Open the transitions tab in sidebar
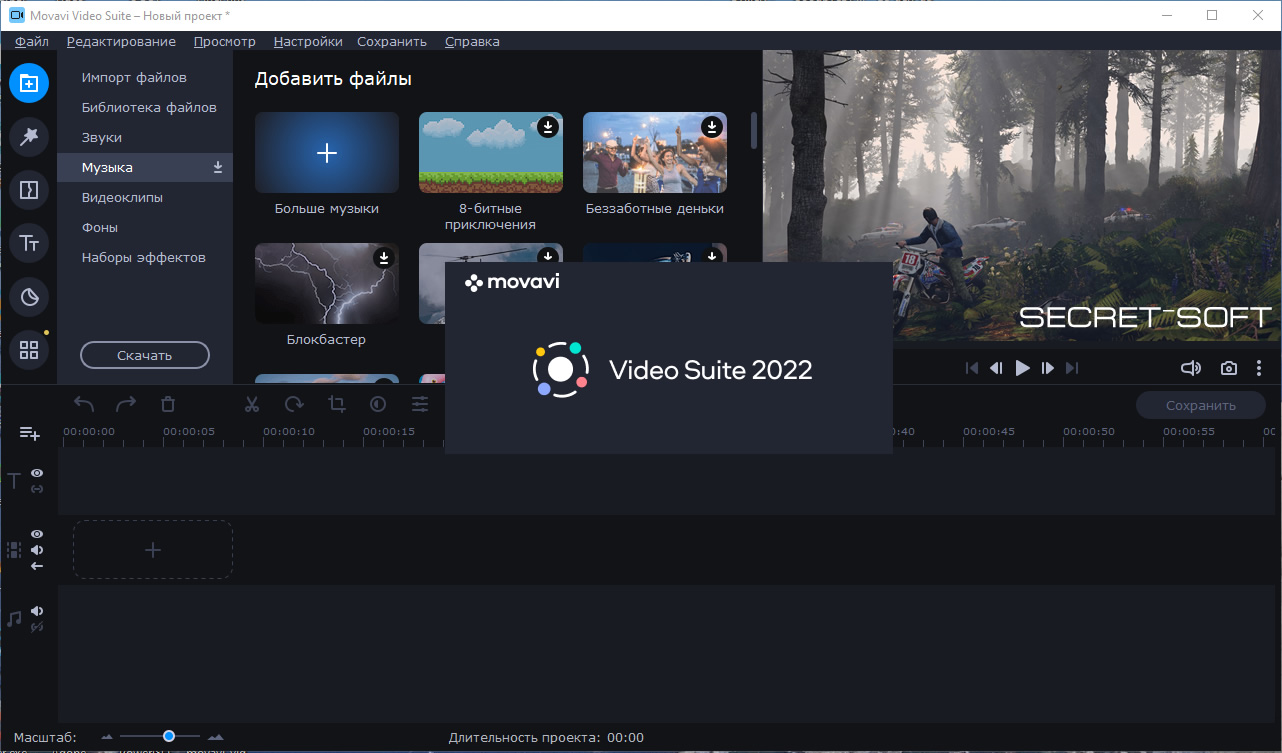The width and height of the screenshot is (1282, 753). (x=29, y=189)
